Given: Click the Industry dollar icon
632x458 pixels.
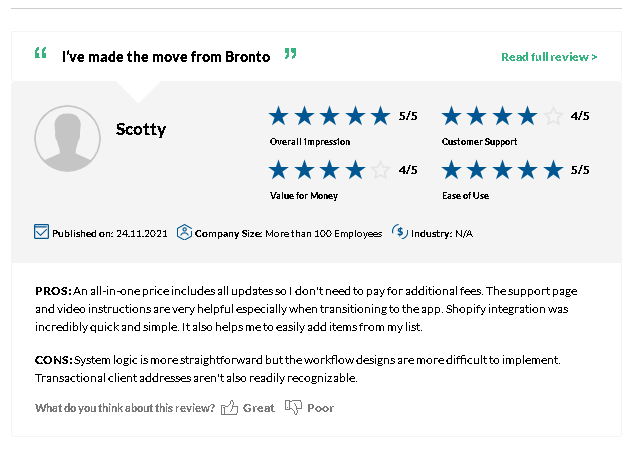Looking at the screenshot, I should [x=399, y=232].
